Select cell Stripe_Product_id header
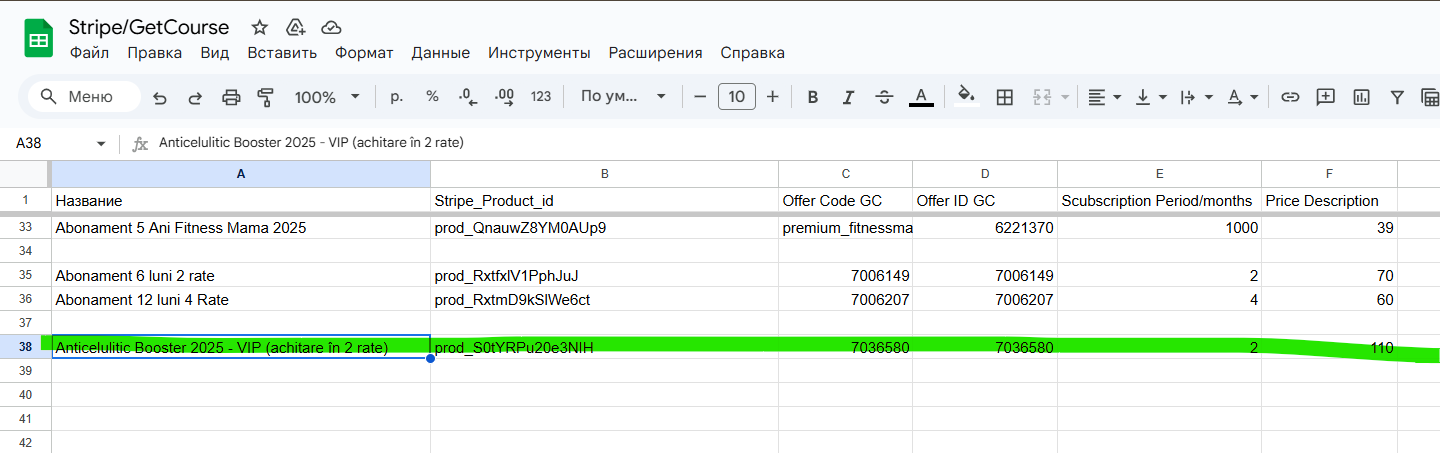Image resolution: width=1444 pixels, height=453 pixels. 604,201
